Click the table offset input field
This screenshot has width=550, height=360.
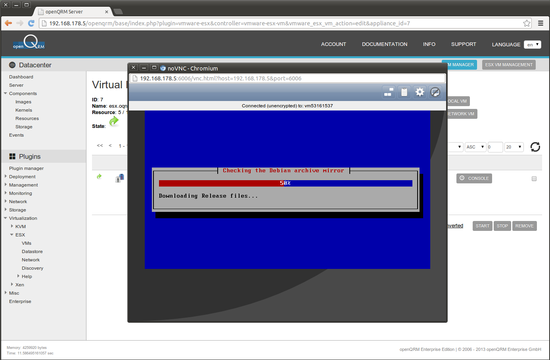[x=495, y=147]
